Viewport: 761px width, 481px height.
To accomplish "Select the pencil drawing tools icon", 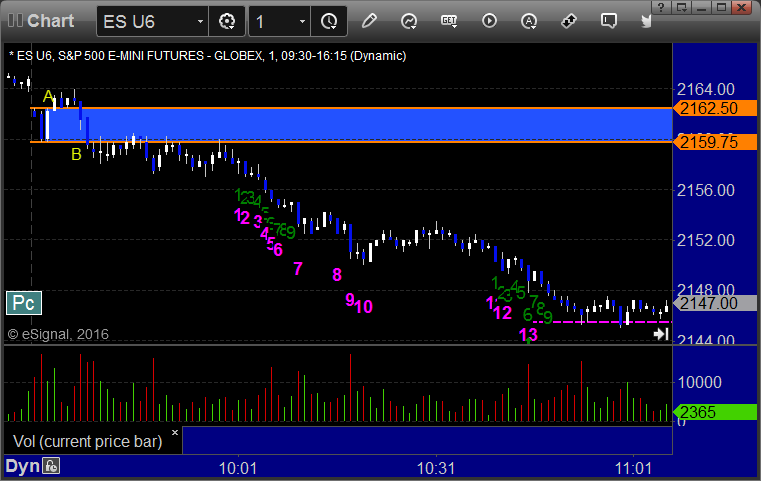I will click(369, 21).
